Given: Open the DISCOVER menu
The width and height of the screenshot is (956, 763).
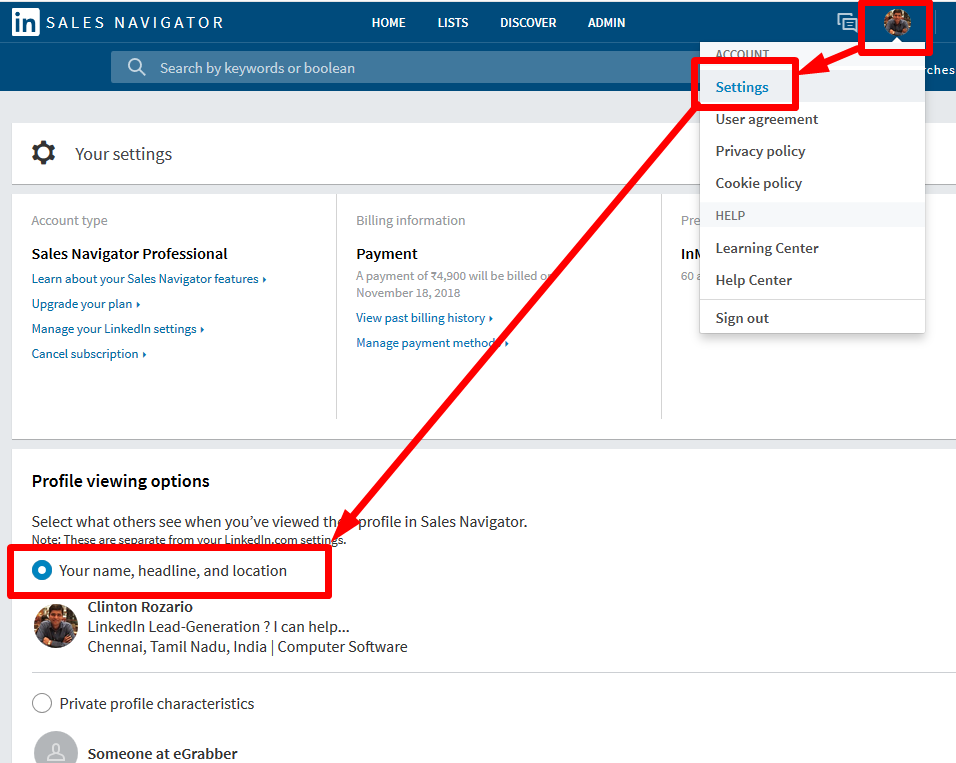Looking at the screenshot, I should [528, 23].
